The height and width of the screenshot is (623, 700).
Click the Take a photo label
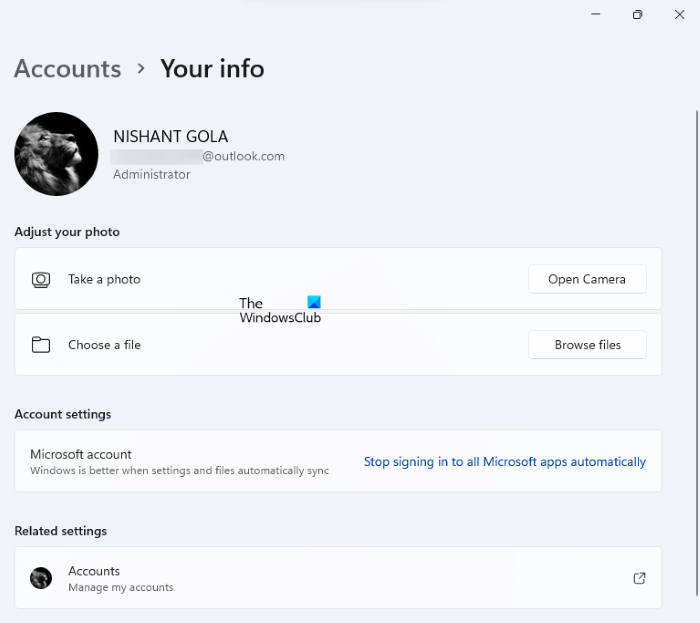[x=104, y=280]
